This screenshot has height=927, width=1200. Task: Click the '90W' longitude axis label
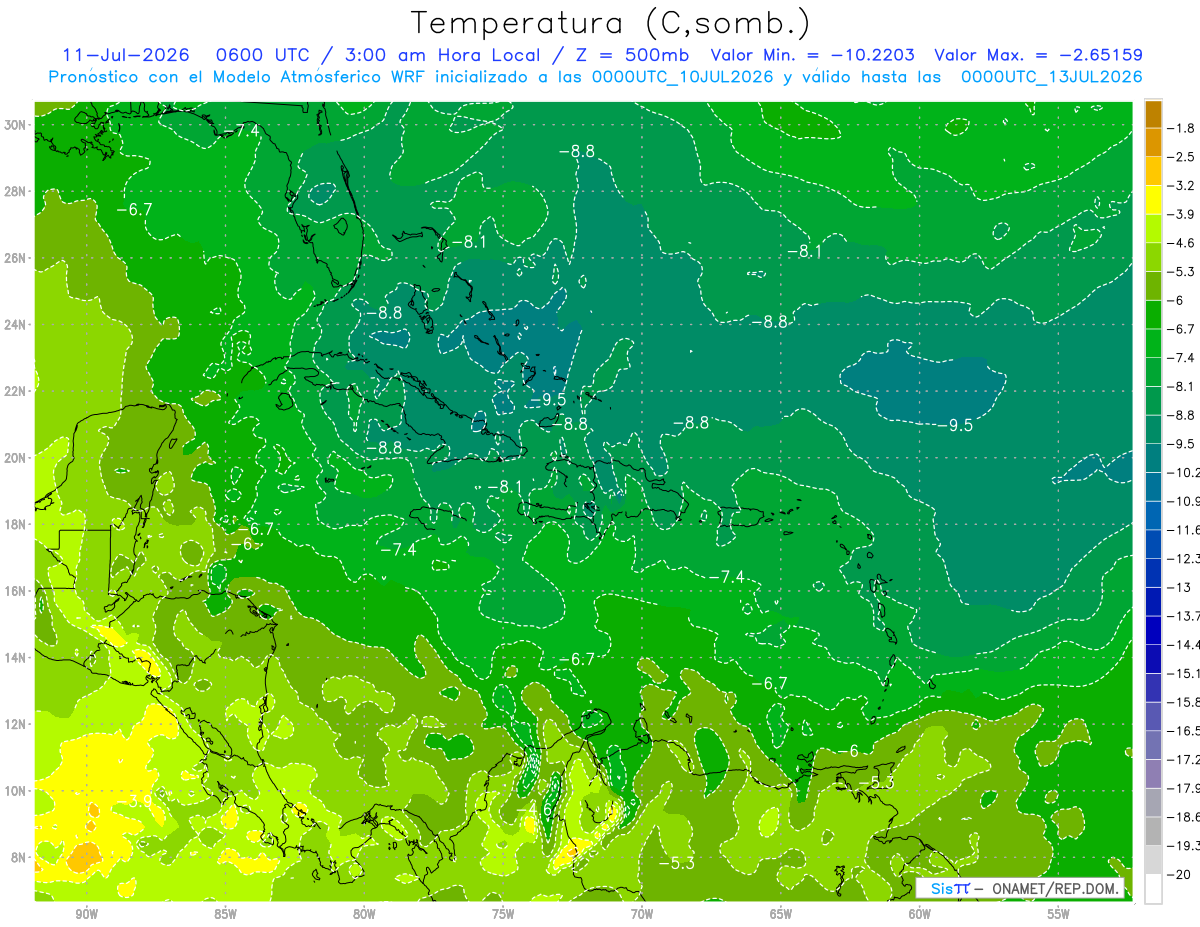coord(86,914)
